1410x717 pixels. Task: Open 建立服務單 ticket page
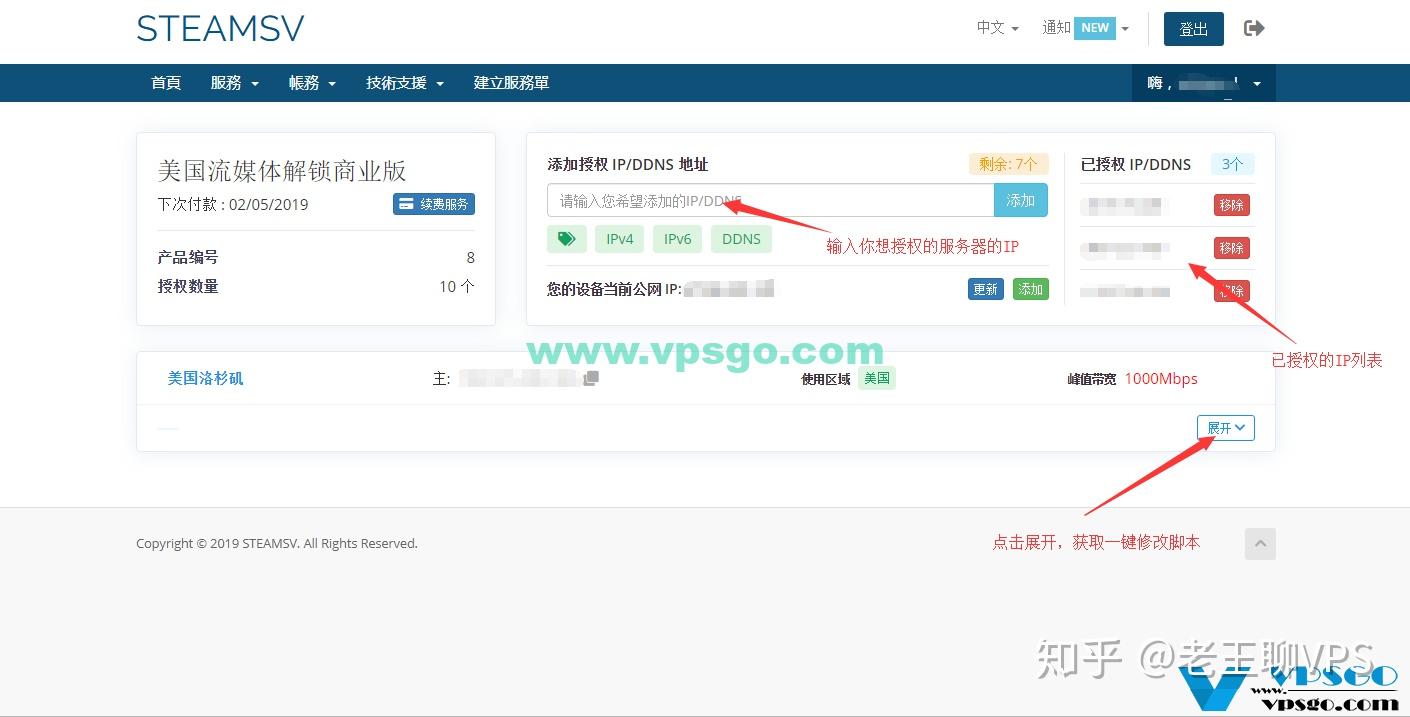pos(511,83)
